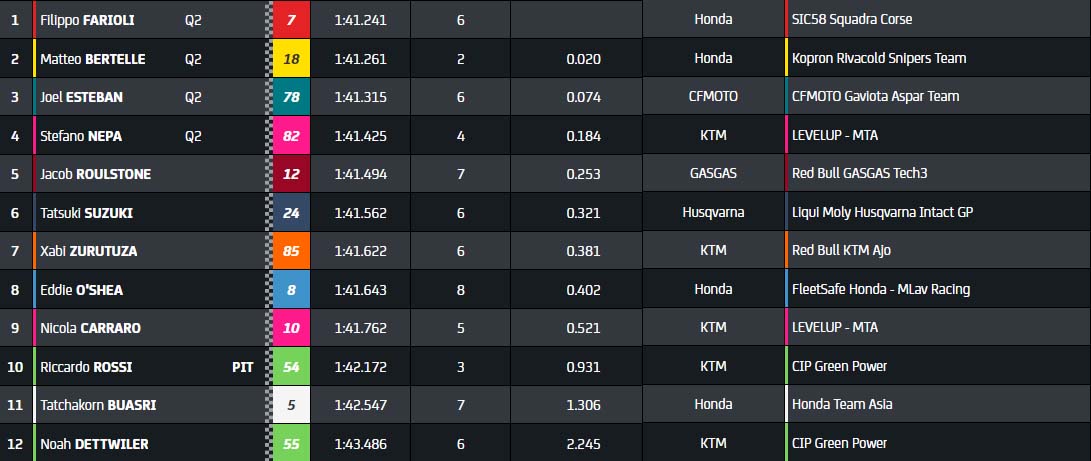Screen dimensions: 1091x461
Task: Click Xabi Zurutuza's orange number 85 badge
Action: [291, 251]
